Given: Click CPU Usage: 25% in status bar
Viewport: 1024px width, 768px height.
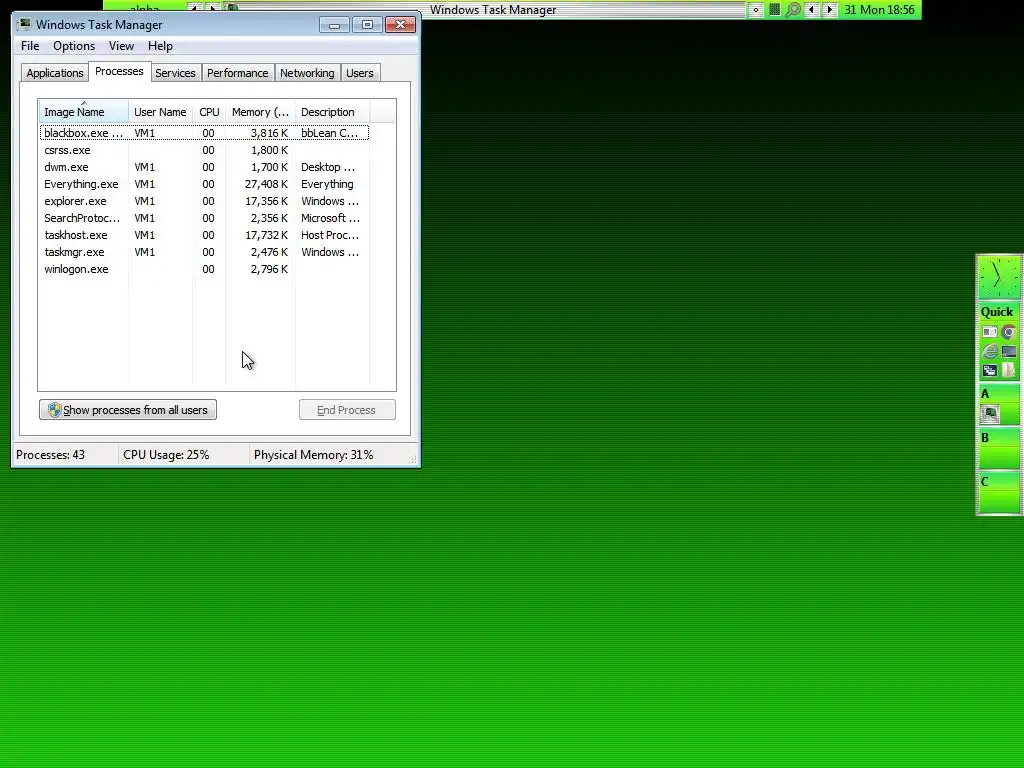Looking at the screenshot, I should (166, 455).
